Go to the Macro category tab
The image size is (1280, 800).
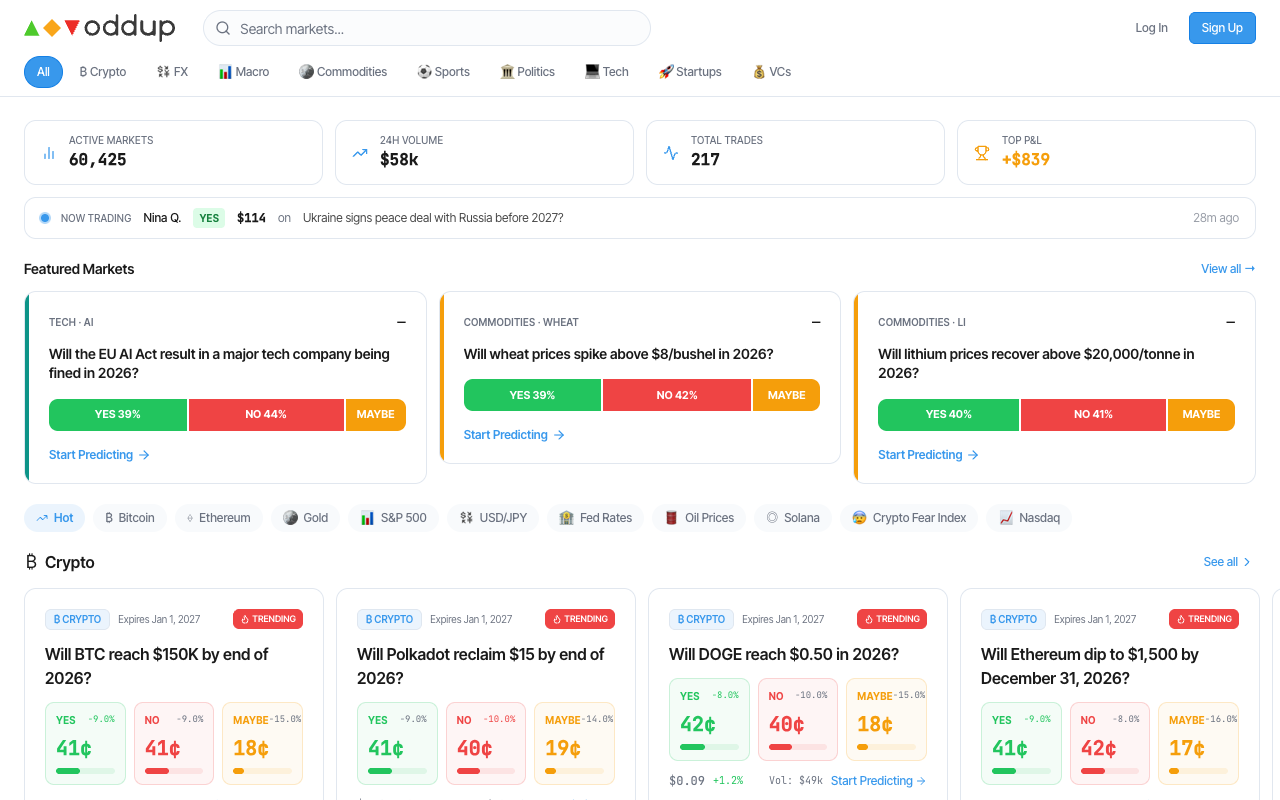[244, 72]
